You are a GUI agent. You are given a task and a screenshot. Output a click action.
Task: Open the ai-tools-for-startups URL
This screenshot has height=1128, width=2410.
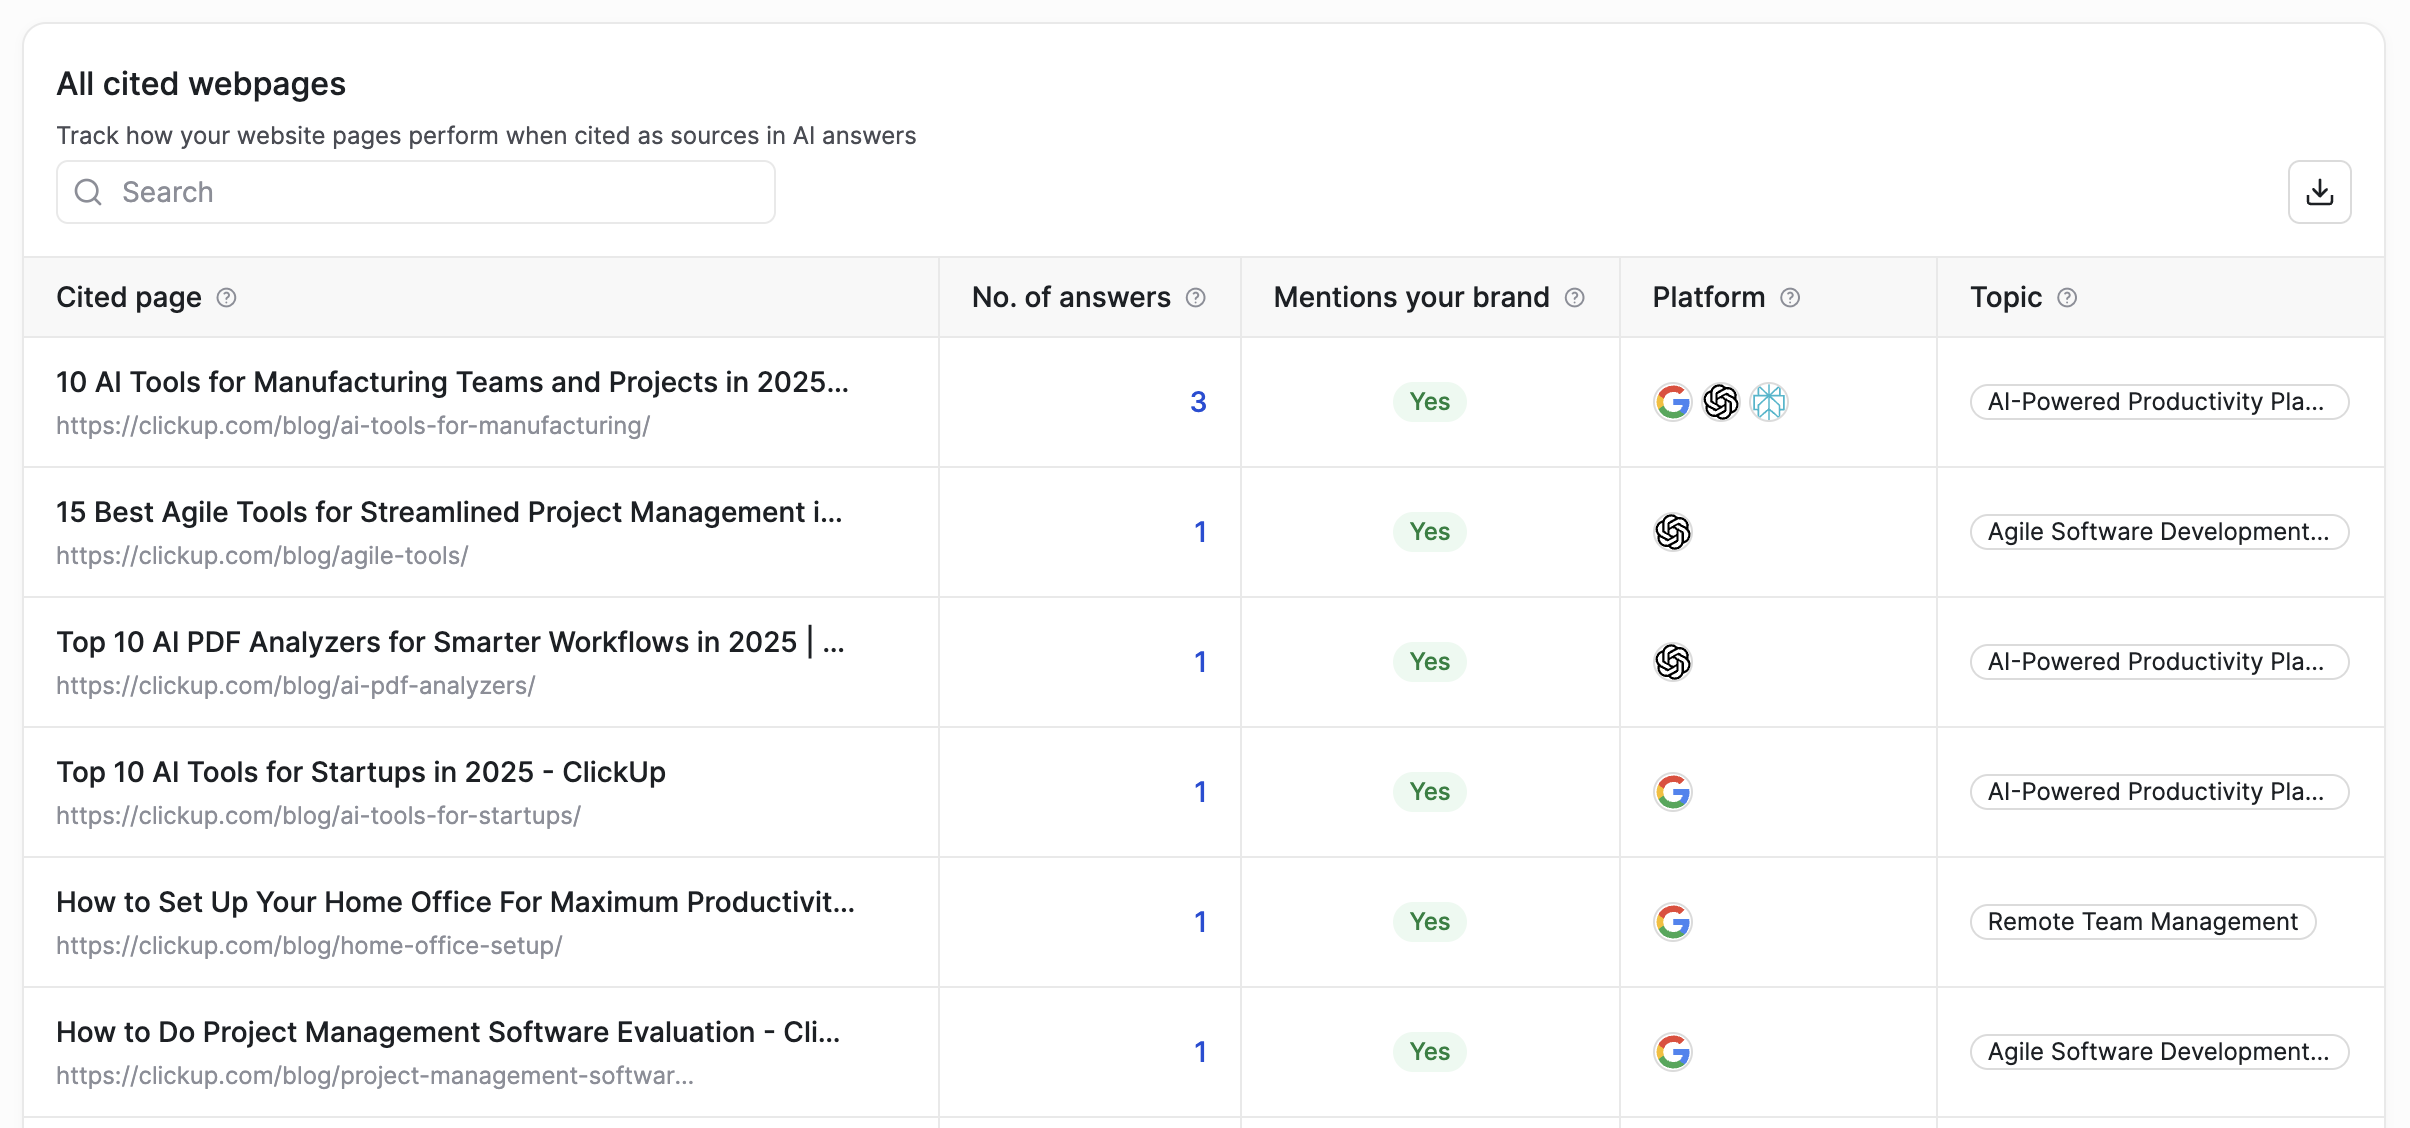[318, 816]
